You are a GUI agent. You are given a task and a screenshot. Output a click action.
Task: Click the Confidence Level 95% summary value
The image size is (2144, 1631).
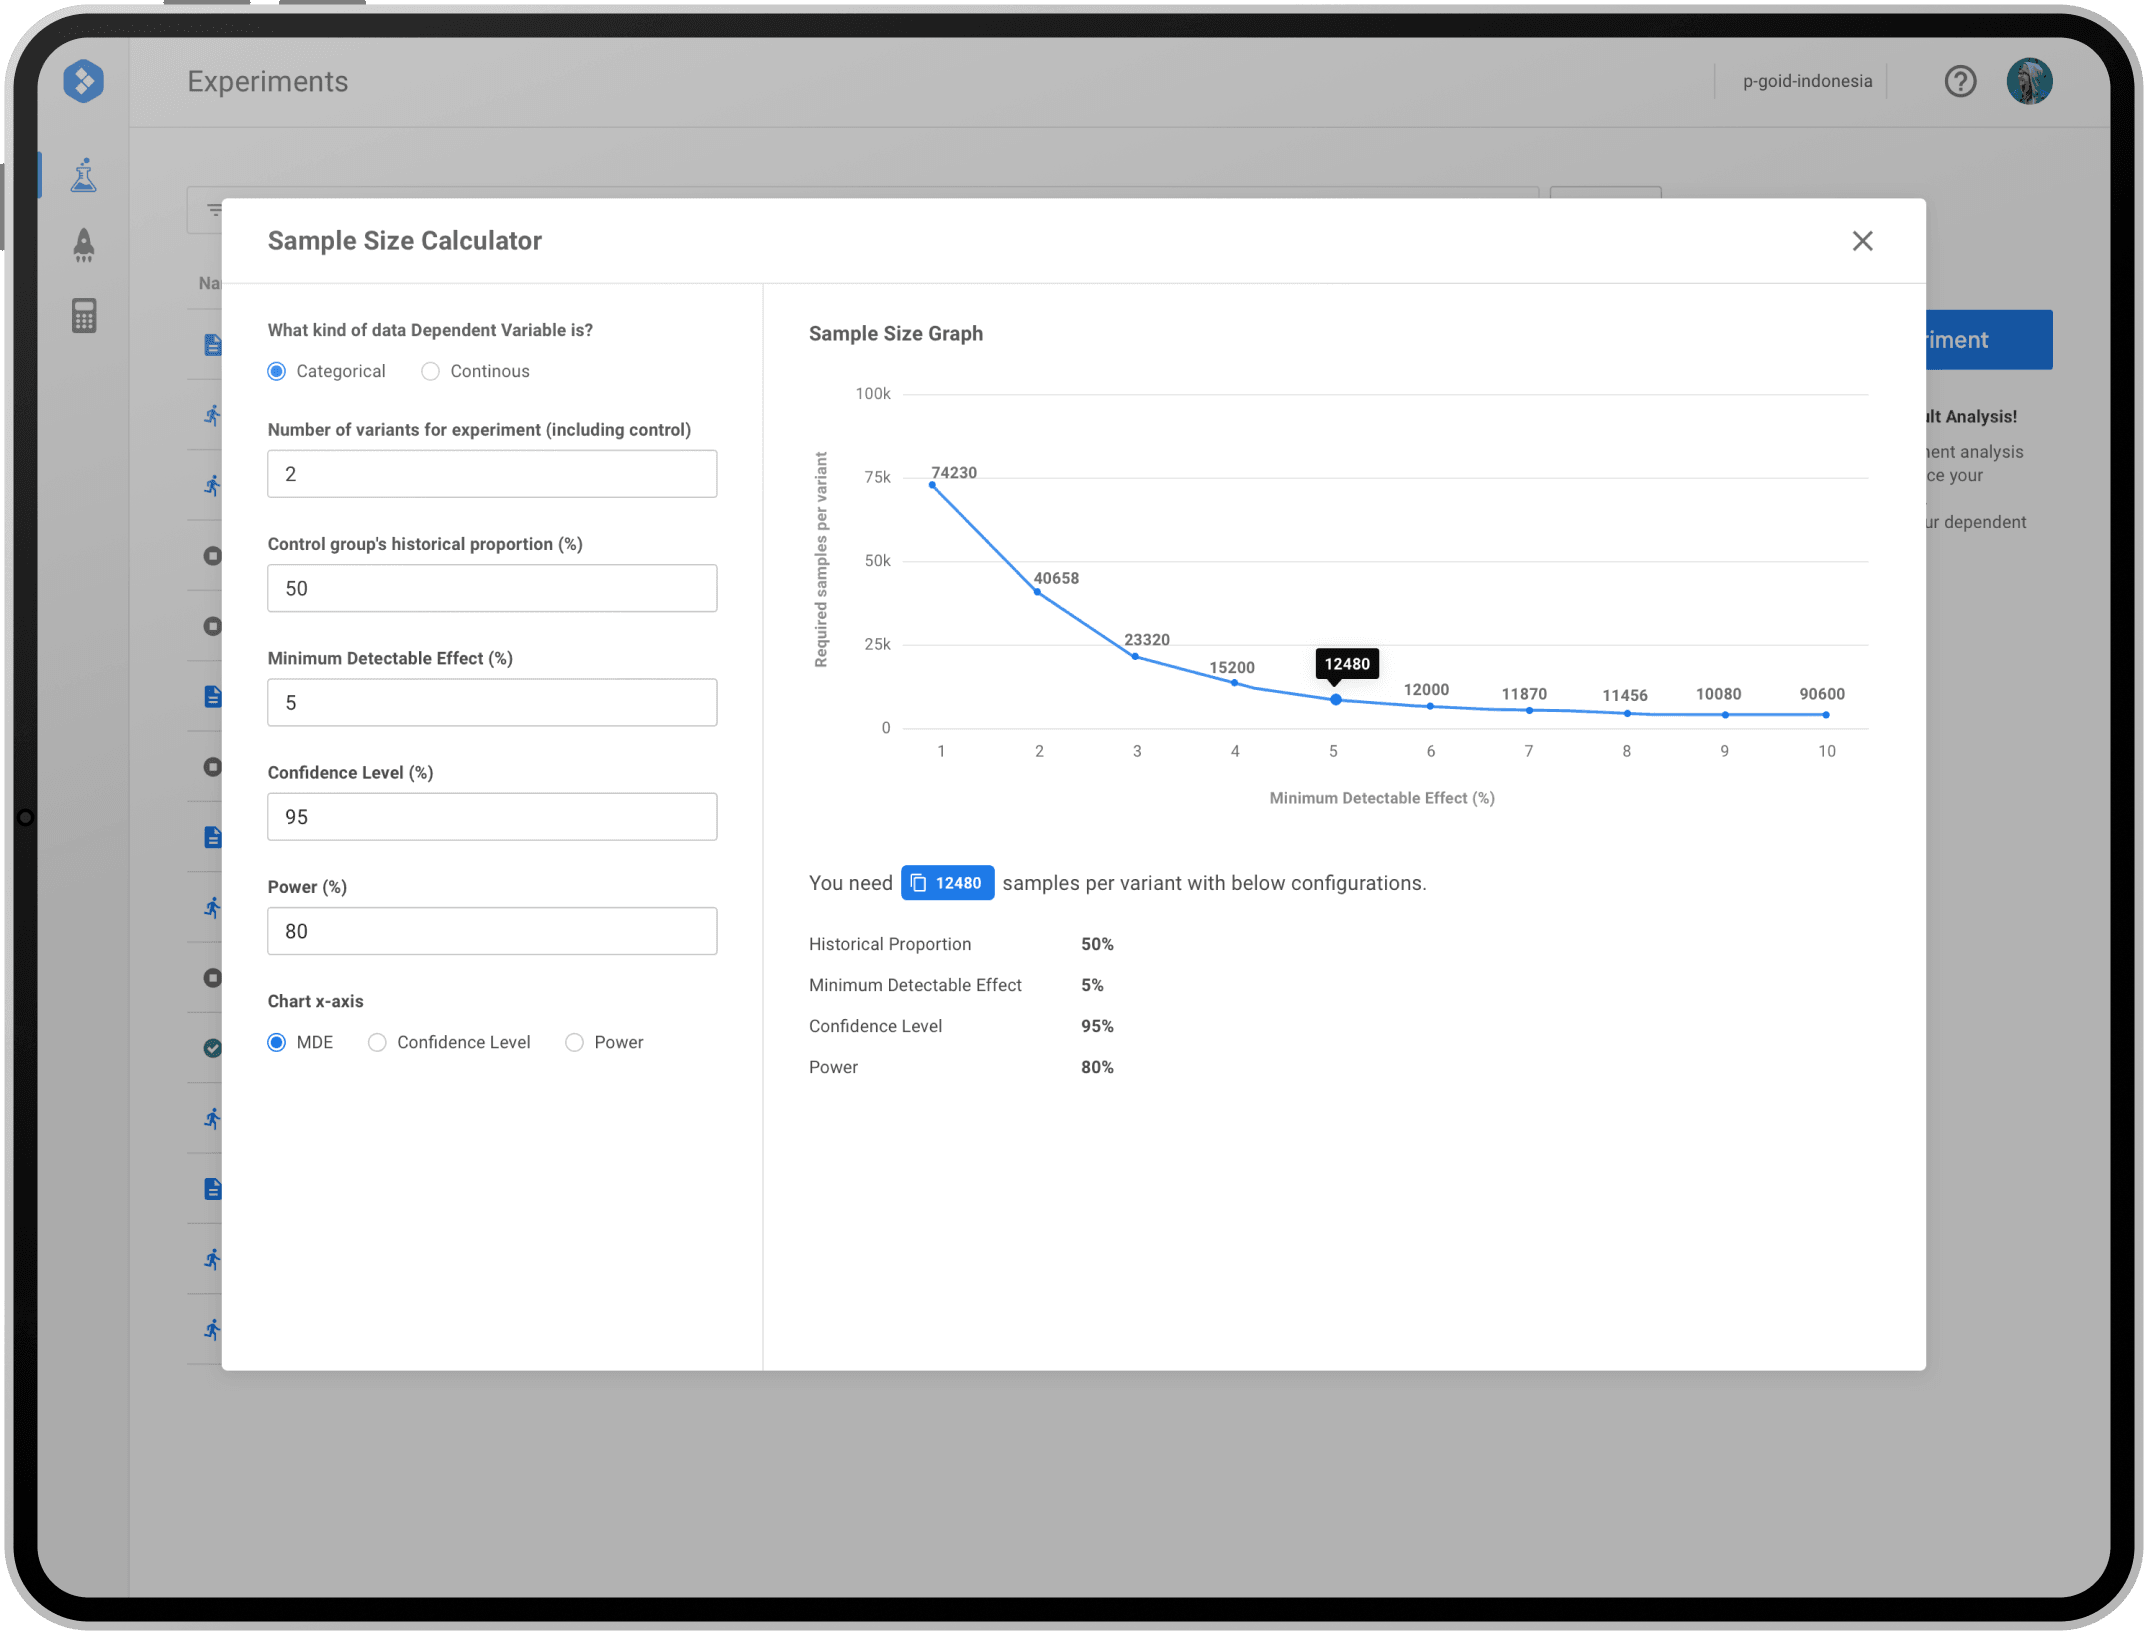(x=1097, y=1026)
